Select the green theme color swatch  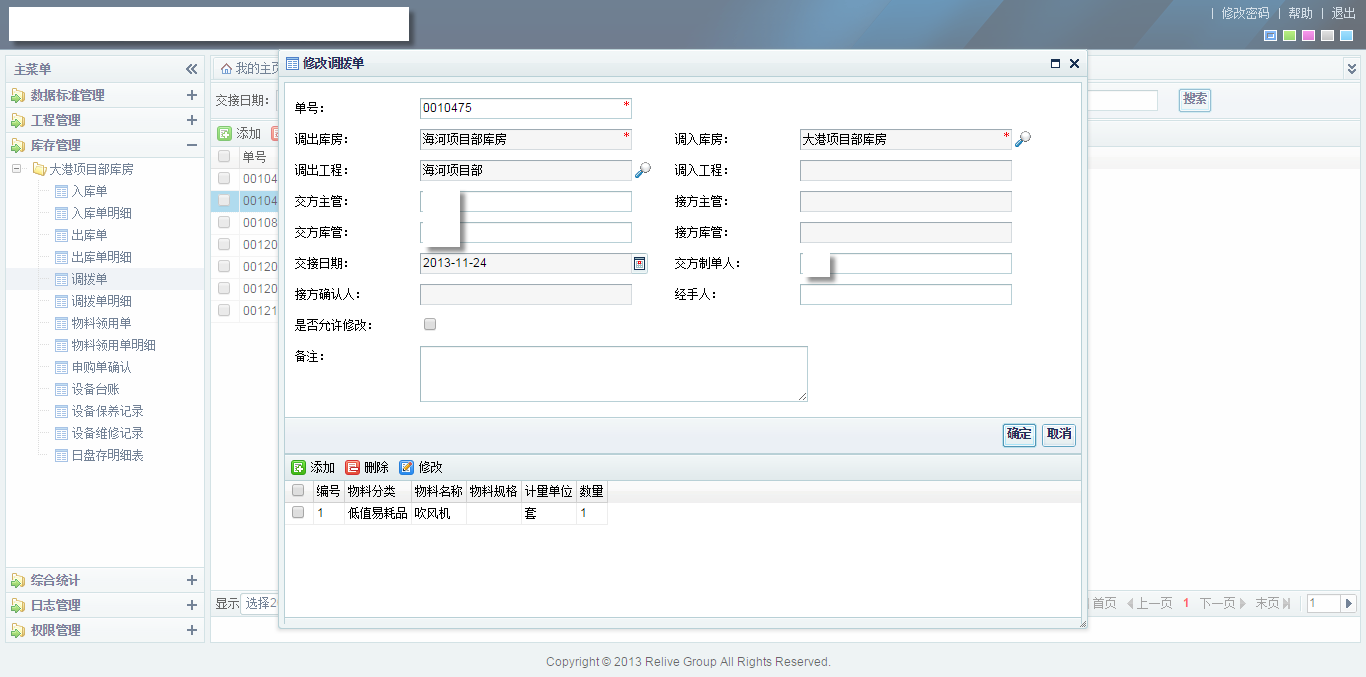(1289, 36)
